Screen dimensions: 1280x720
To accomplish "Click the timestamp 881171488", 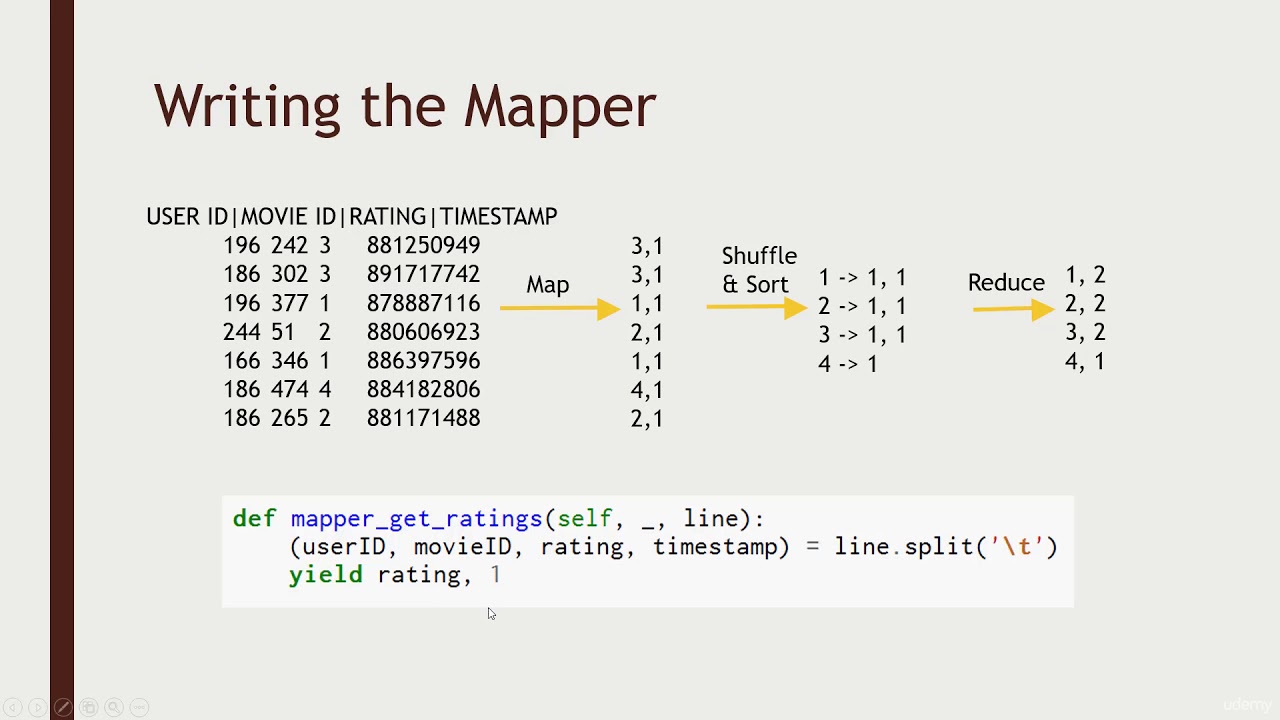I will (x=423, y=418).
